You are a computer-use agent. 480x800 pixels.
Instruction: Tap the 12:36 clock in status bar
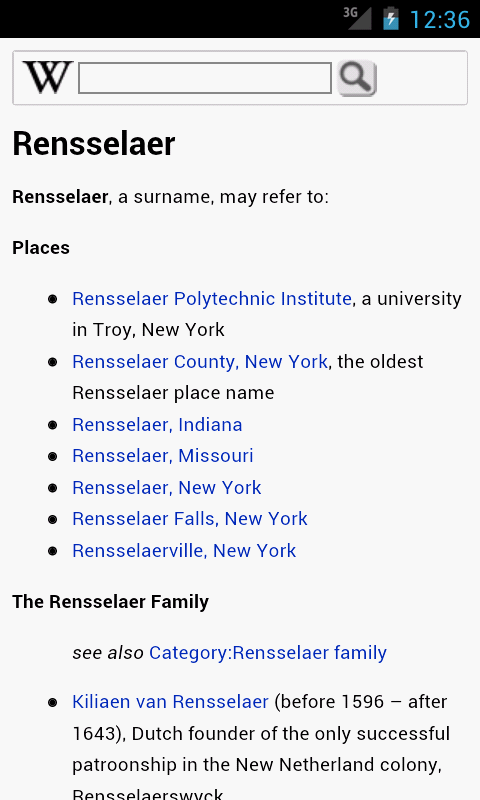click(x=439, y=19)
